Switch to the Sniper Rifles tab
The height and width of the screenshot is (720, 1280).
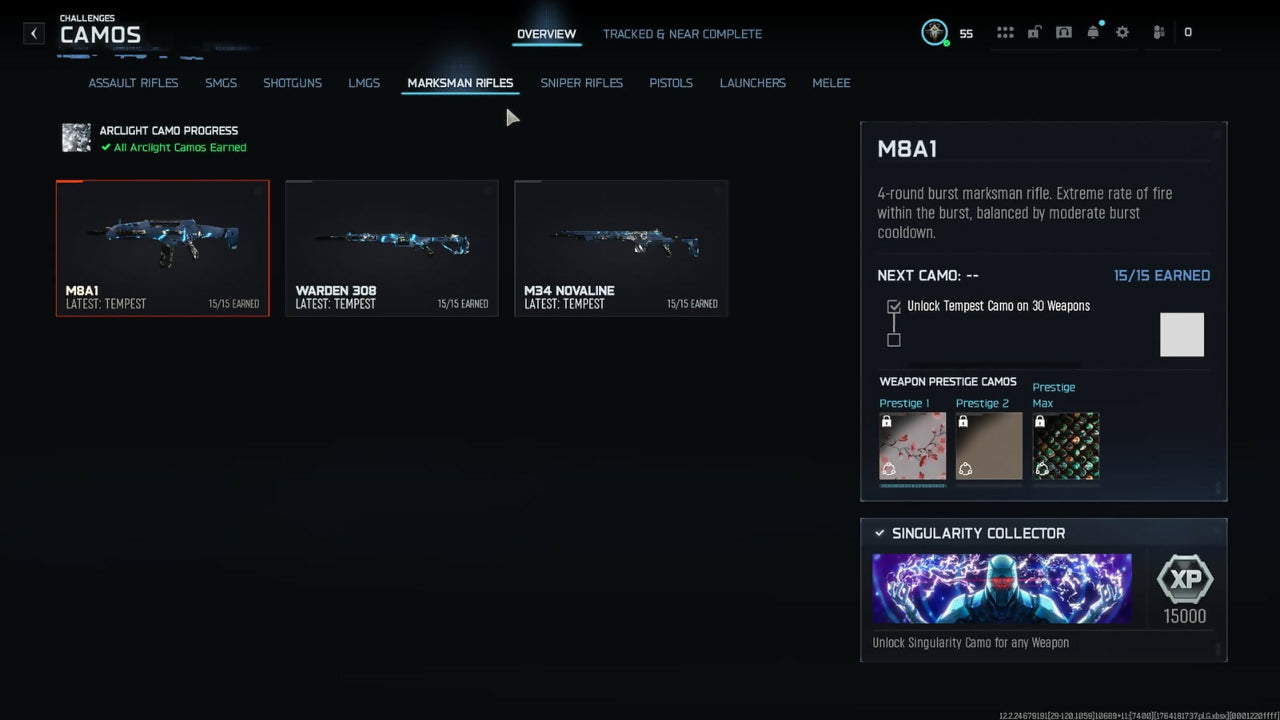(x=581, y=83)
